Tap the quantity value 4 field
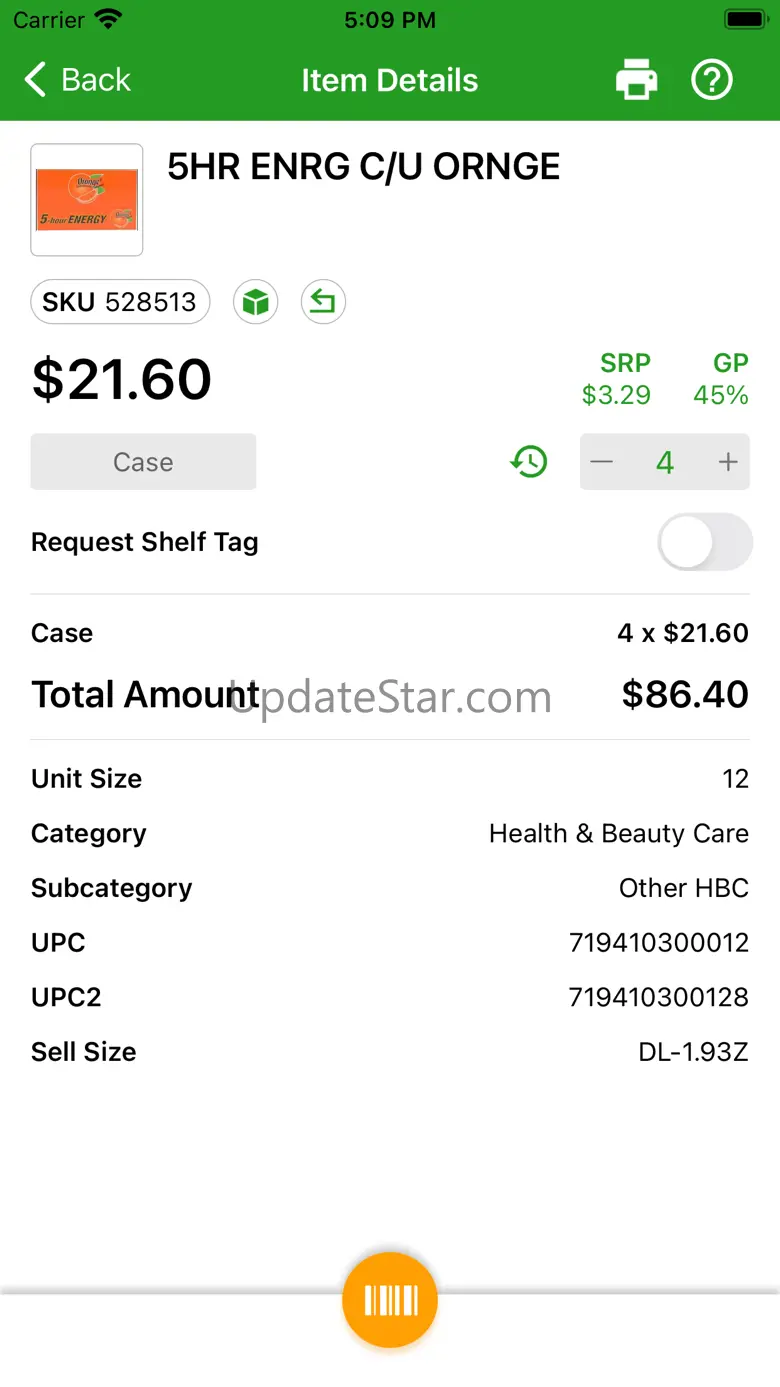 tap(665, 462)
